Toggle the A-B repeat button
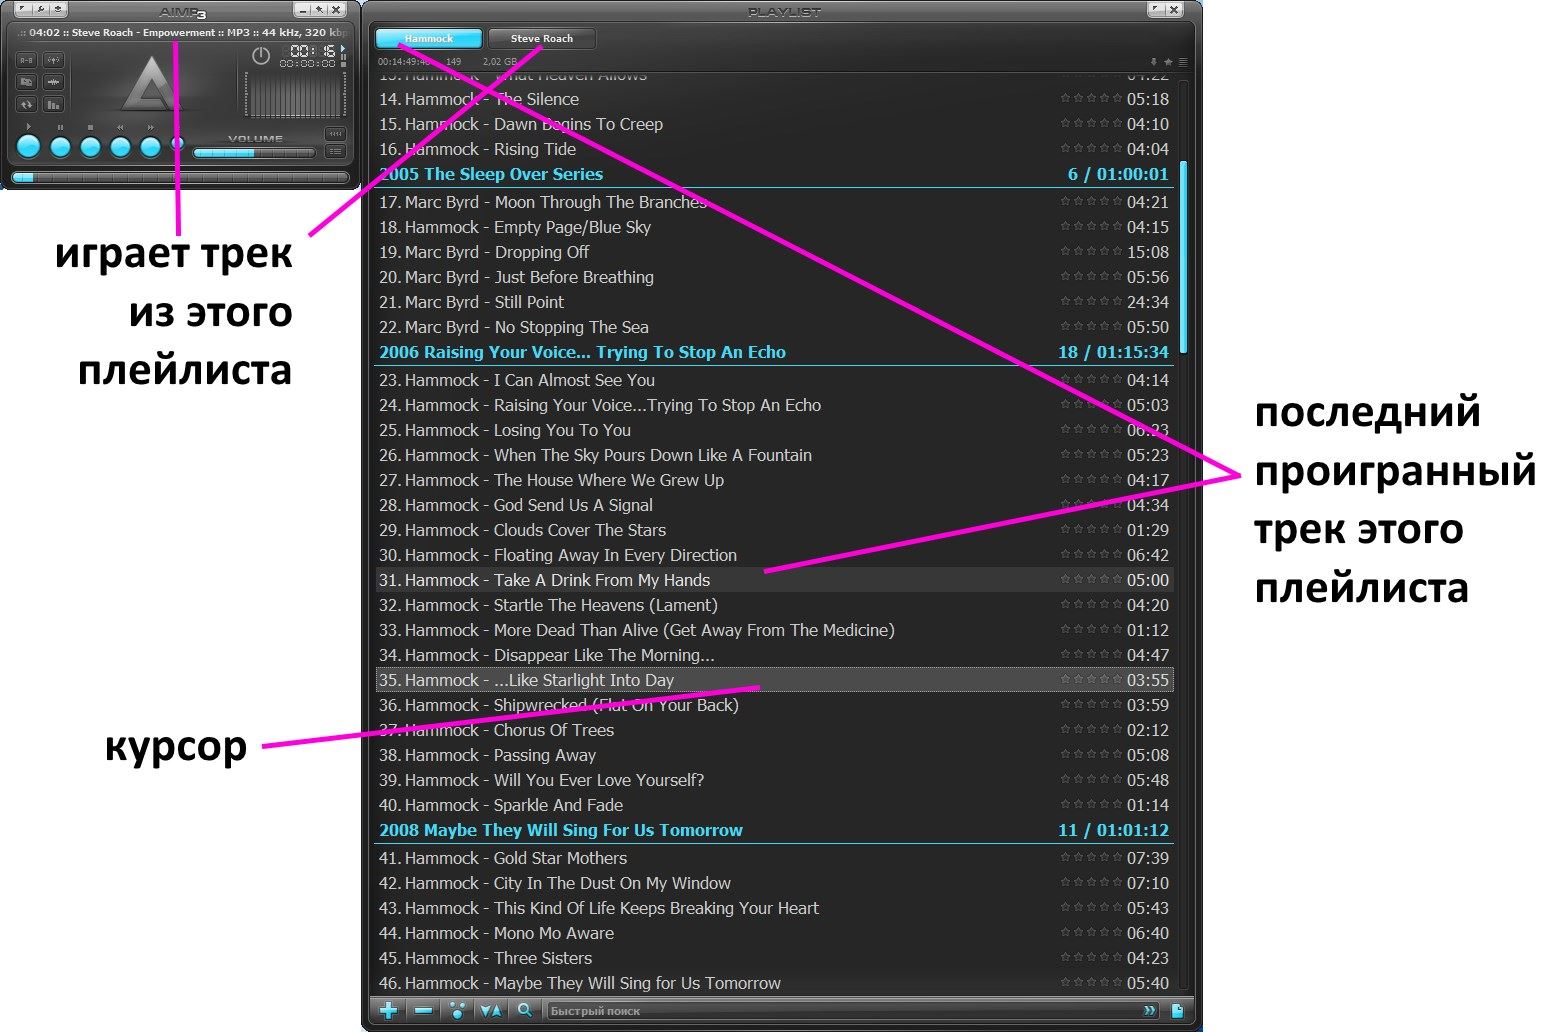 [x=26, y=60]
